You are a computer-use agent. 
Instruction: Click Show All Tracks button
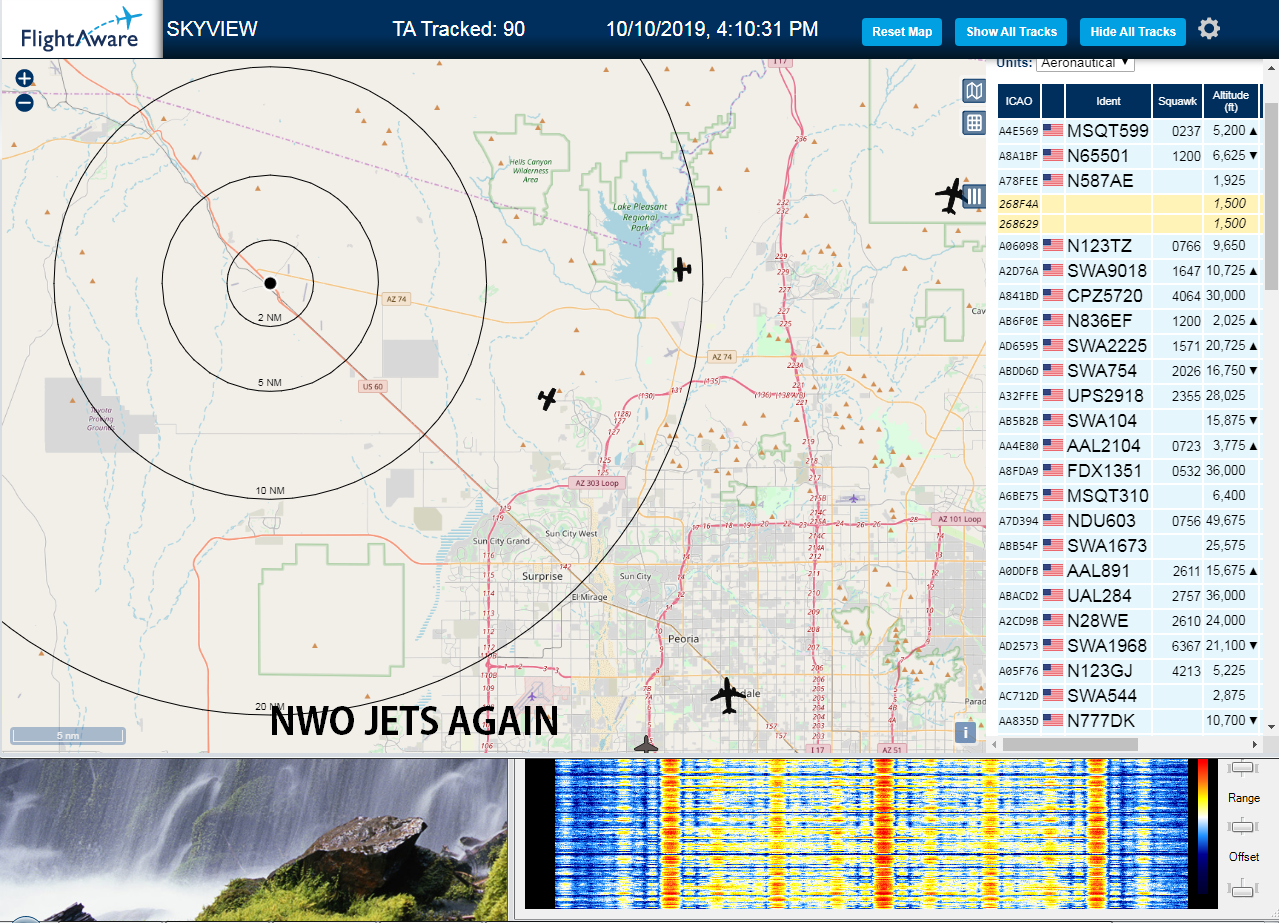[1011, 32]
